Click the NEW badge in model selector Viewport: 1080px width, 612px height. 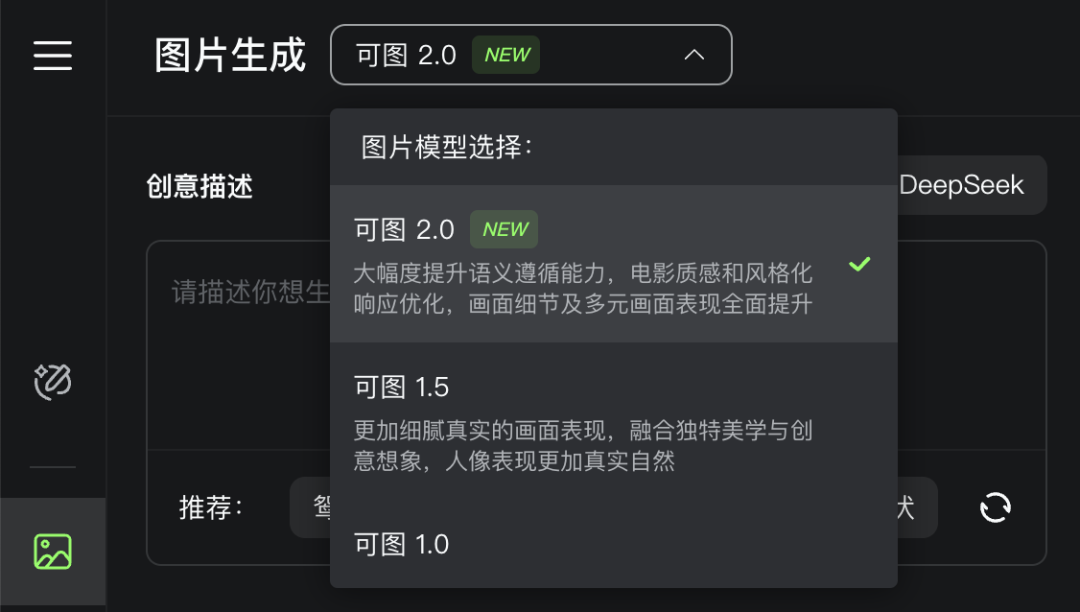point(506,54)
